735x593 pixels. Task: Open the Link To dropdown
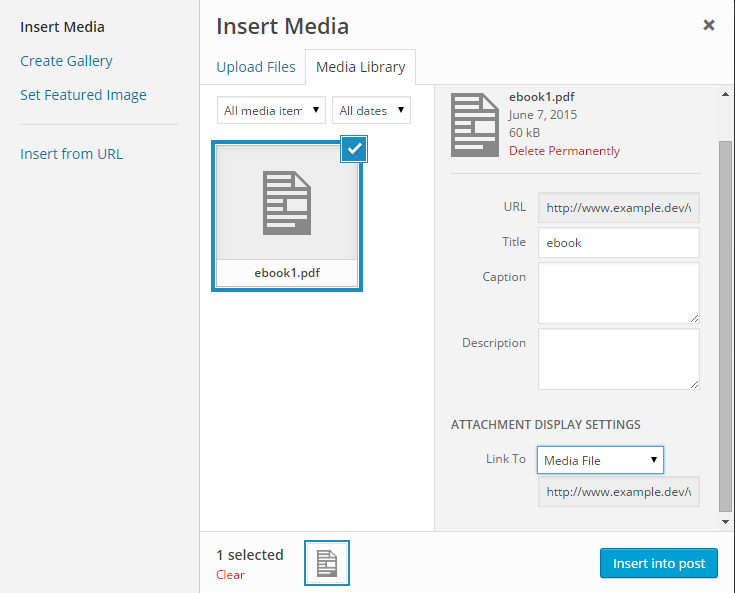click(600, 460)
